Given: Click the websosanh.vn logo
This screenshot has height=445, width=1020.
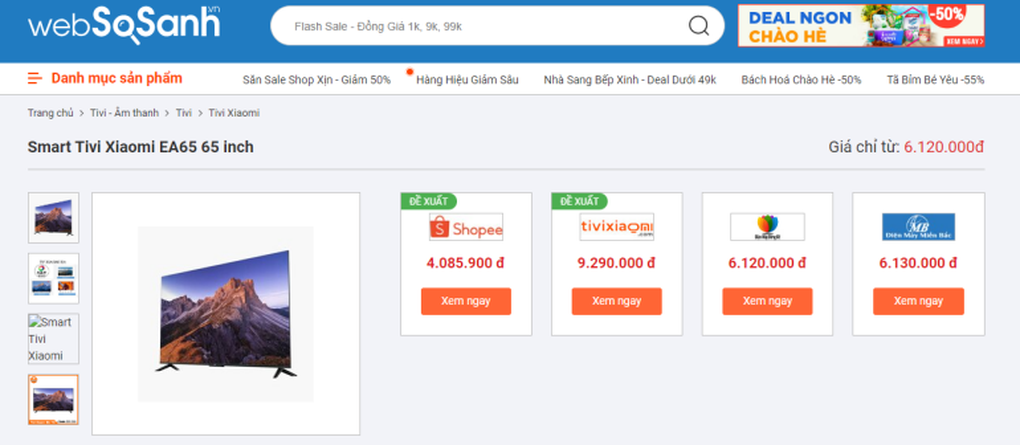Looking at the screenshot, I should (x=124, y=25).
